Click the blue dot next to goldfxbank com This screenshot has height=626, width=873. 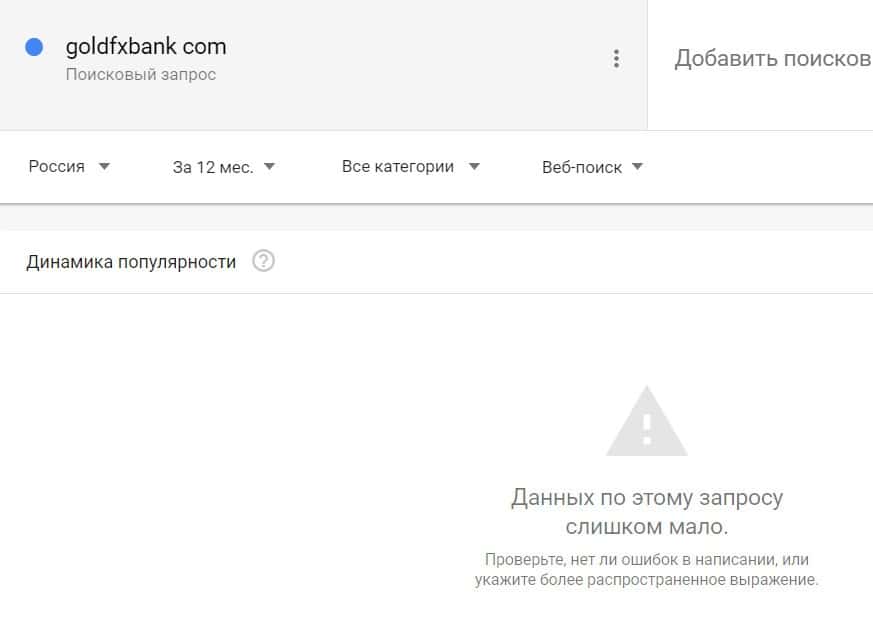coord(34,47)
